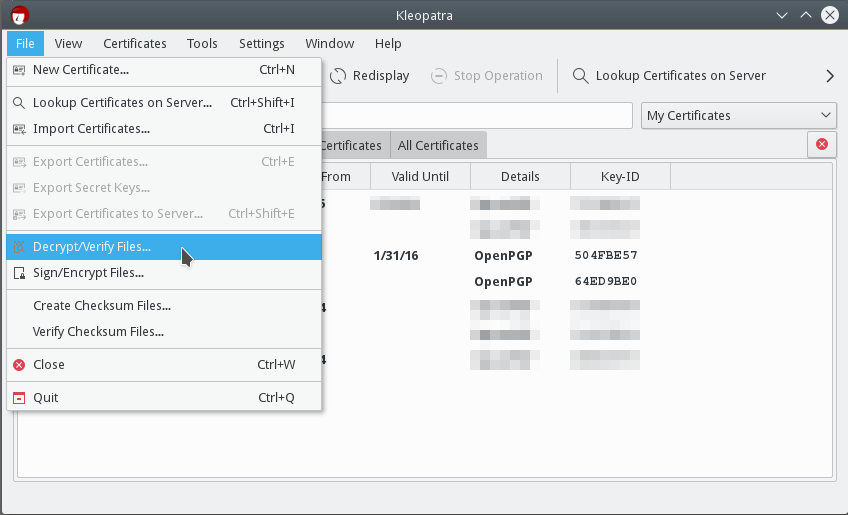This screenshot has width=848, height=515.
Task: Expand the toolbar overflow chevron
Action: 829,76
